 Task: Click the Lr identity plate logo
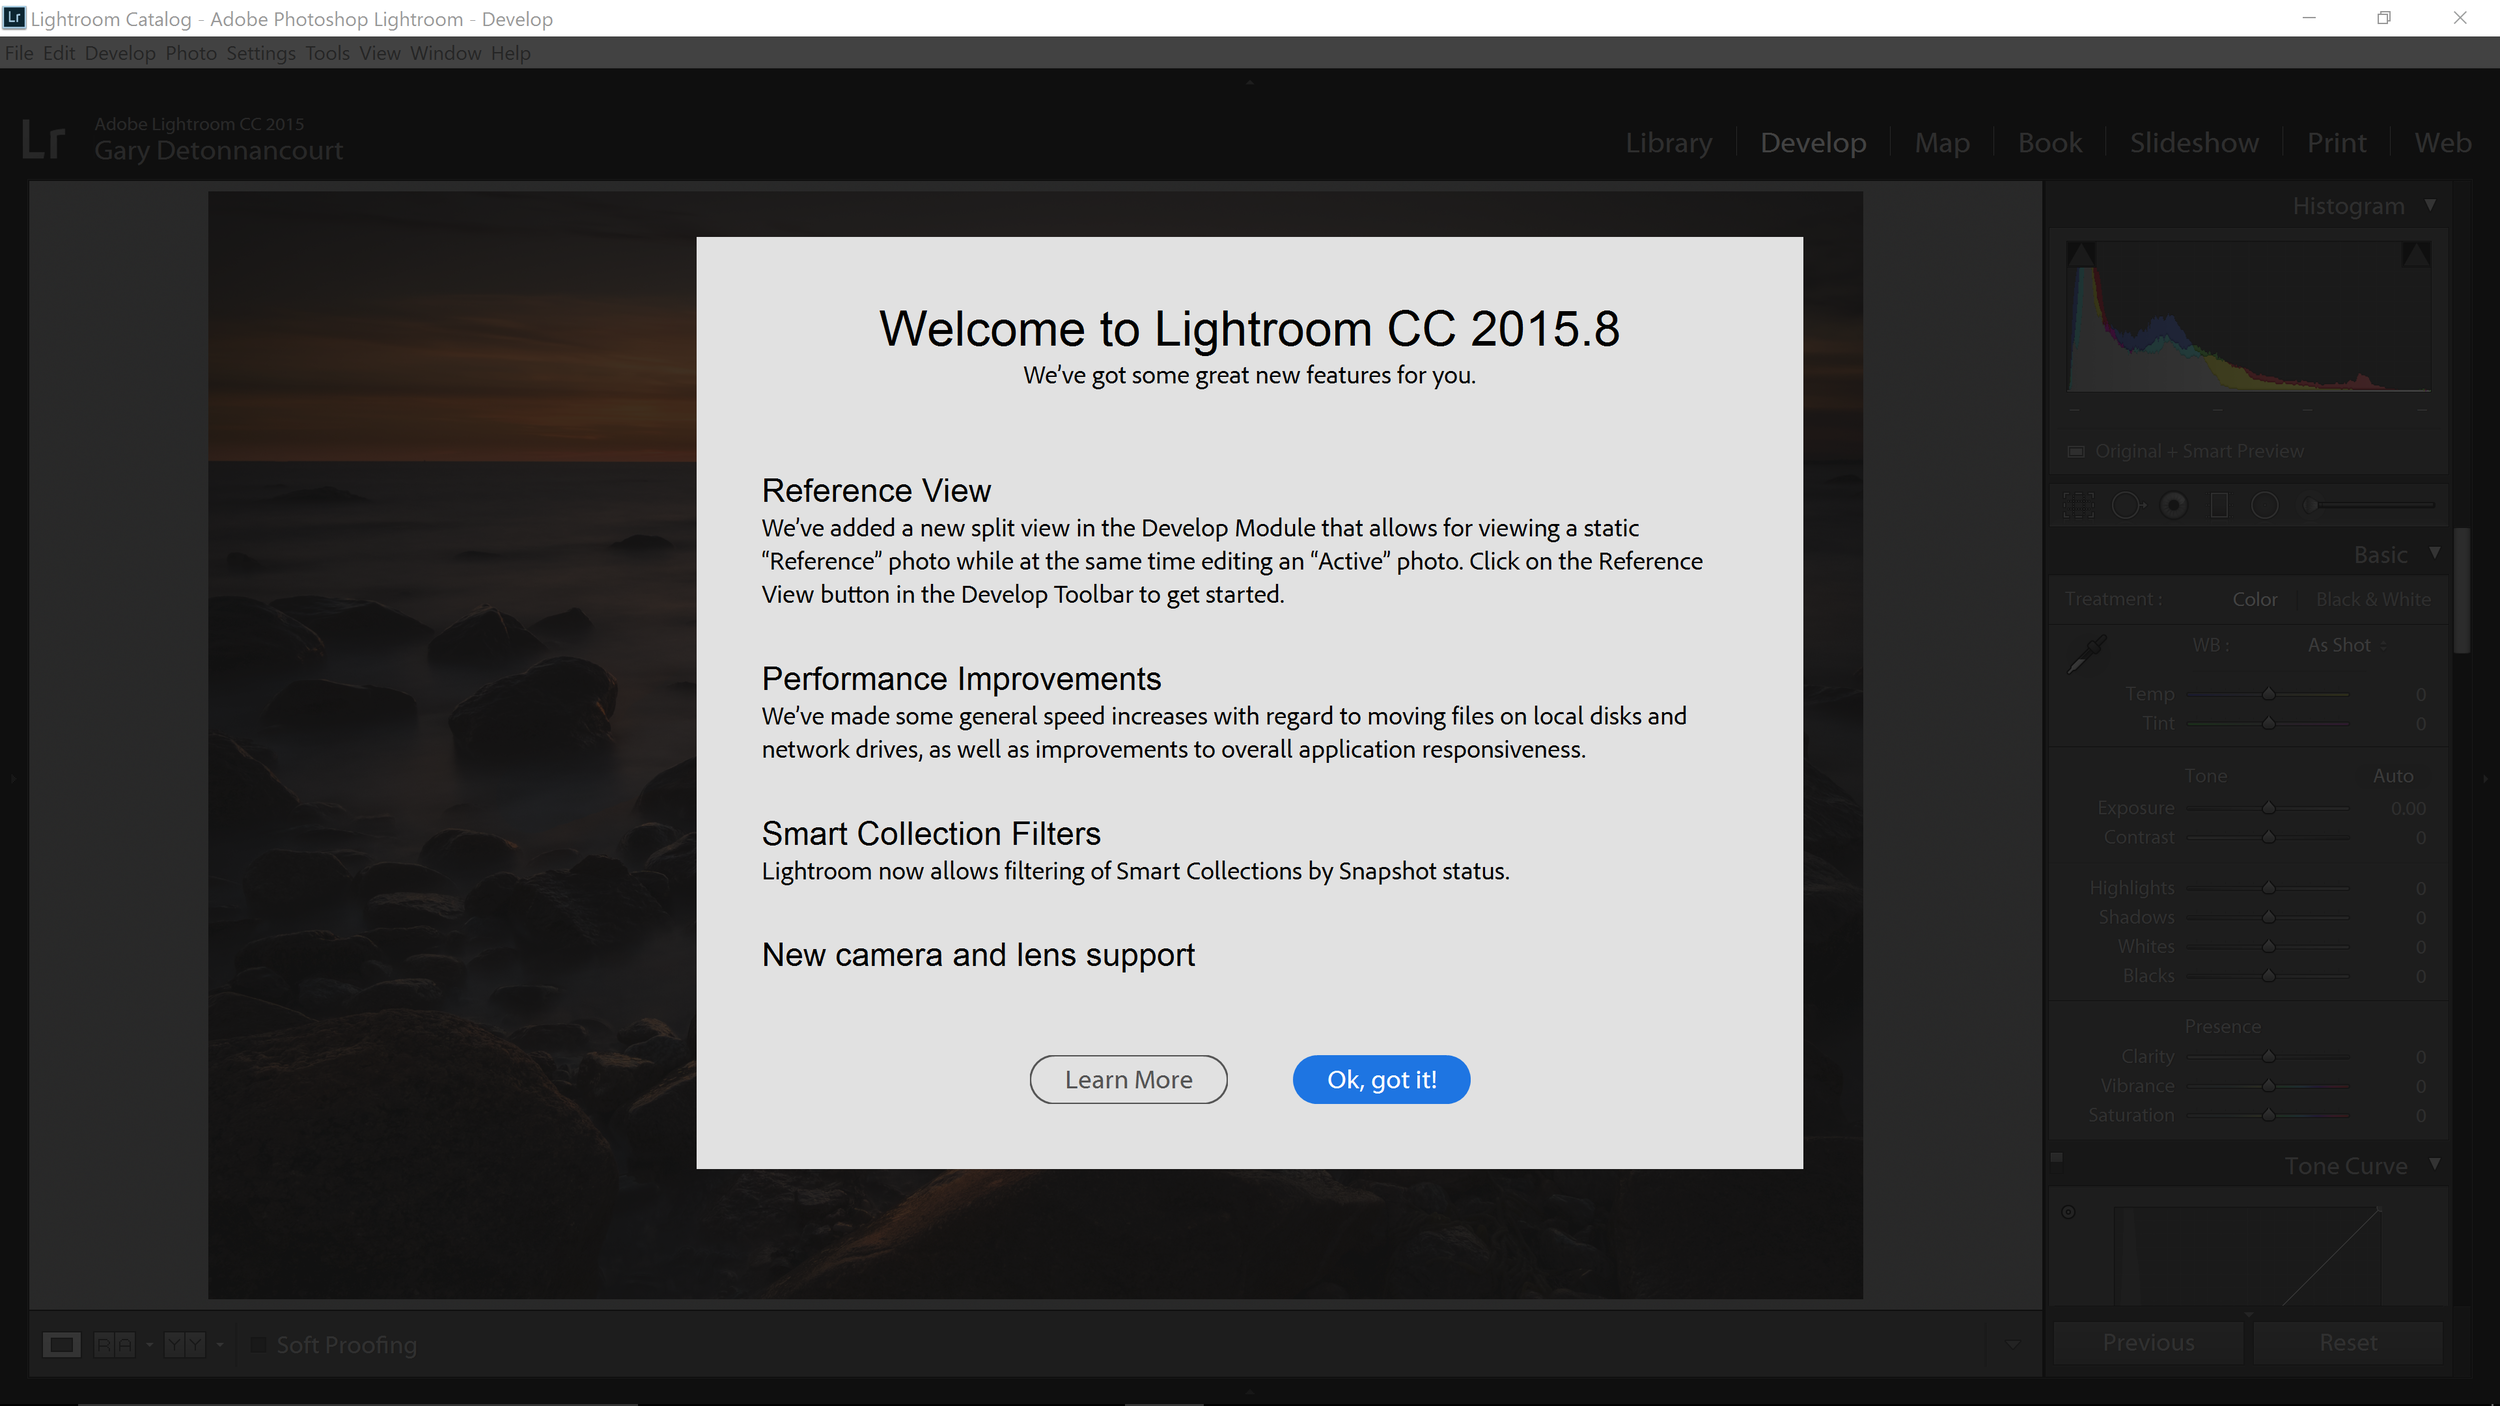[44, 140]
